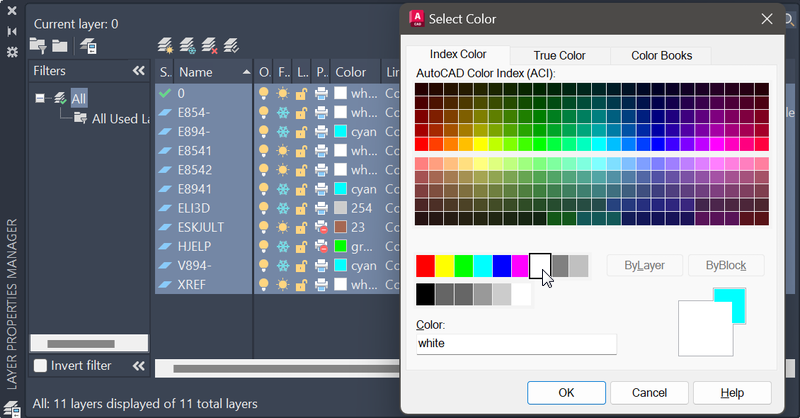Click the Help button
This screenshot has height=418, width=800.
click(732, 393)
